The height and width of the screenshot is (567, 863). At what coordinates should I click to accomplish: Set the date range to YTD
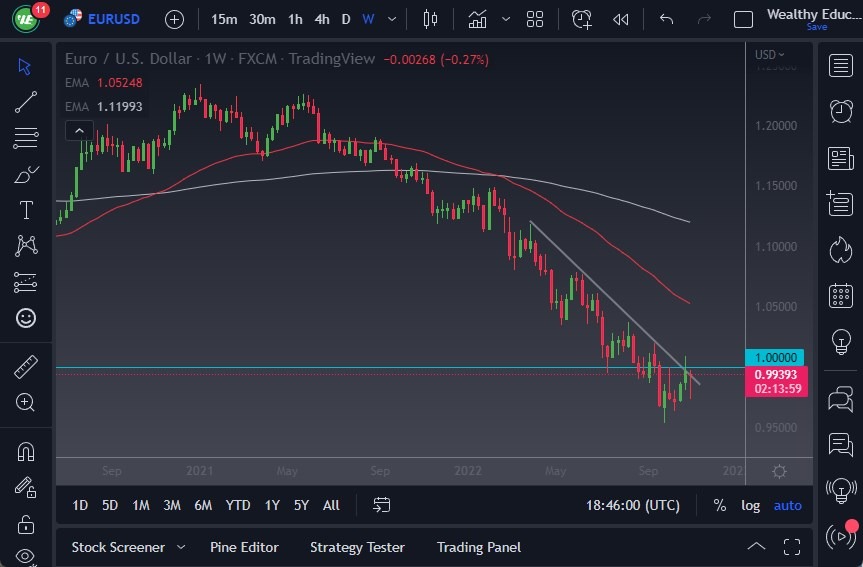(238, 505)
